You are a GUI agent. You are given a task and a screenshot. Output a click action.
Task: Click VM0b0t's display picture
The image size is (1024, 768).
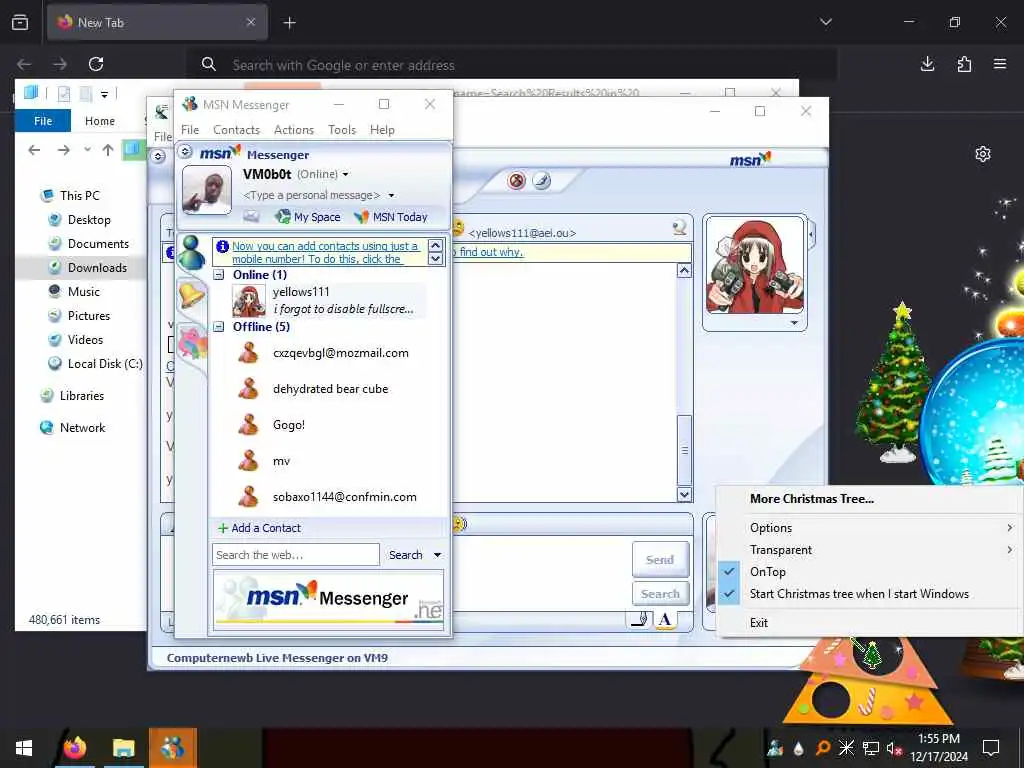tap(207, 189)
